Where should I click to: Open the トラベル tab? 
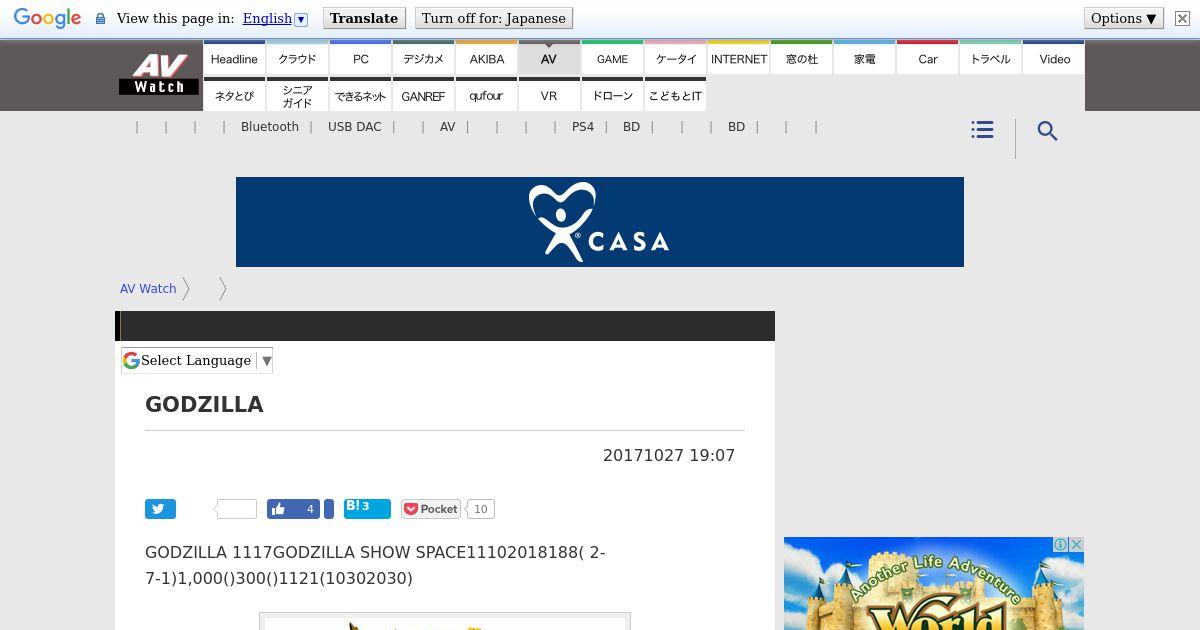[x=990, y=58]
